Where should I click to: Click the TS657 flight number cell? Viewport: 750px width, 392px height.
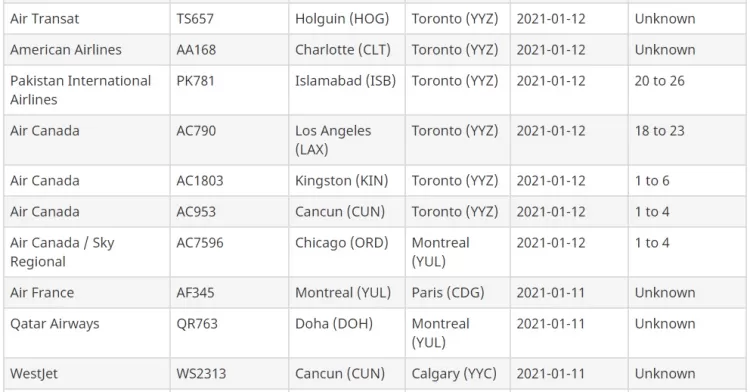(229, 19)
